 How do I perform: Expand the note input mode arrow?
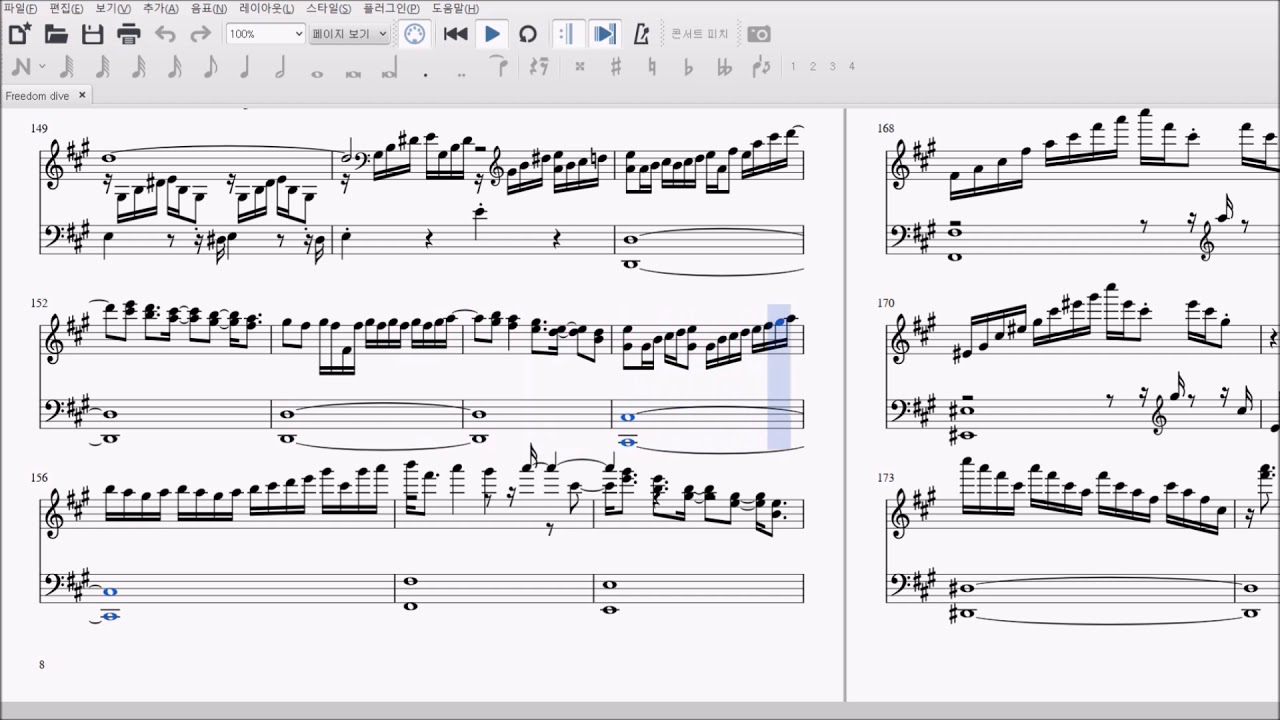[x=42, y=67]
